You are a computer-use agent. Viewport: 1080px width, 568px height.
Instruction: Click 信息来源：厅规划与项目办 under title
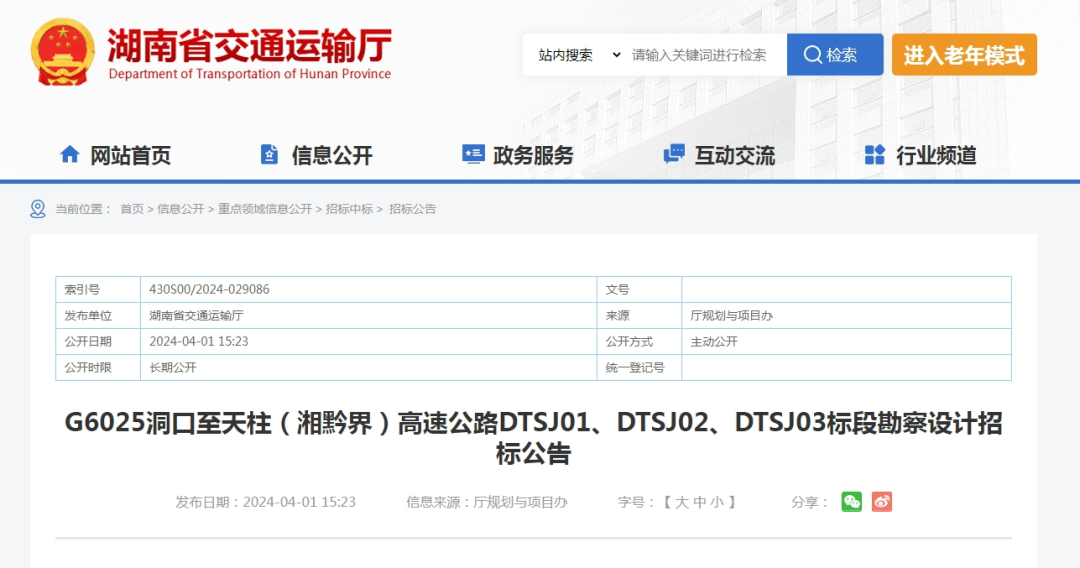point(487,503)
